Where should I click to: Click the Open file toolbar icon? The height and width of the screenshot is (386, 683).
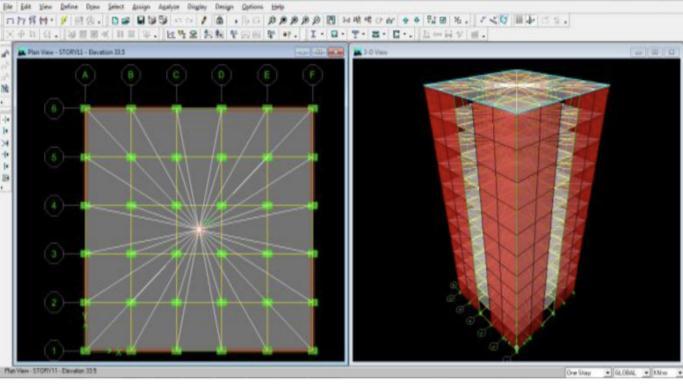125,20
